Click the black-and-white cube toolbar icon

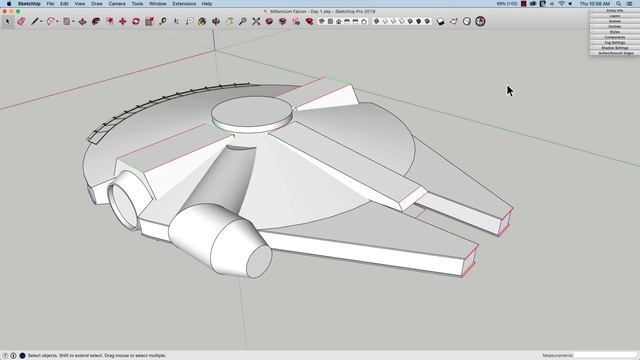coord(440,21)
